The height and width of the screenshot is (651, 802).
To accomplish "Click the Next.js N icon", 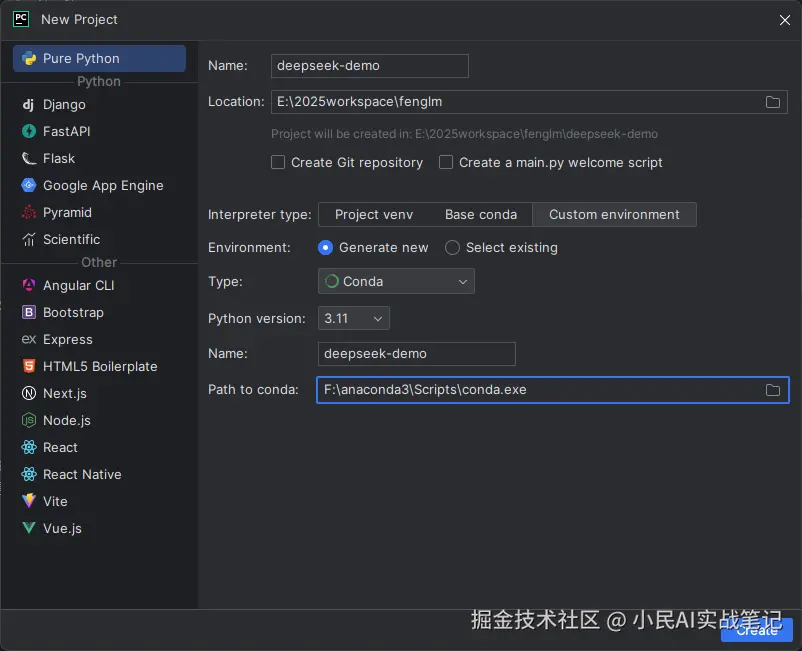I will (x=29, y=393).
